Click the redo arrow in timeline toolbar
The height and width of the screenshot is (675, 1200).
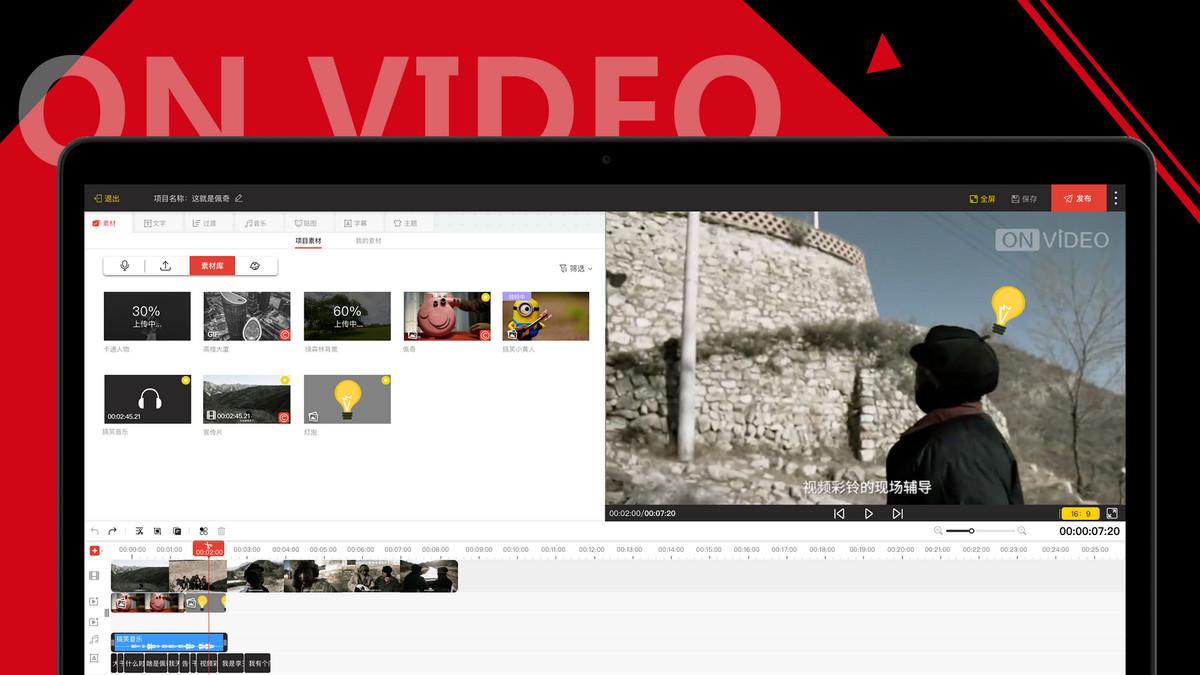pyautogui.click(x=113, y=531)
